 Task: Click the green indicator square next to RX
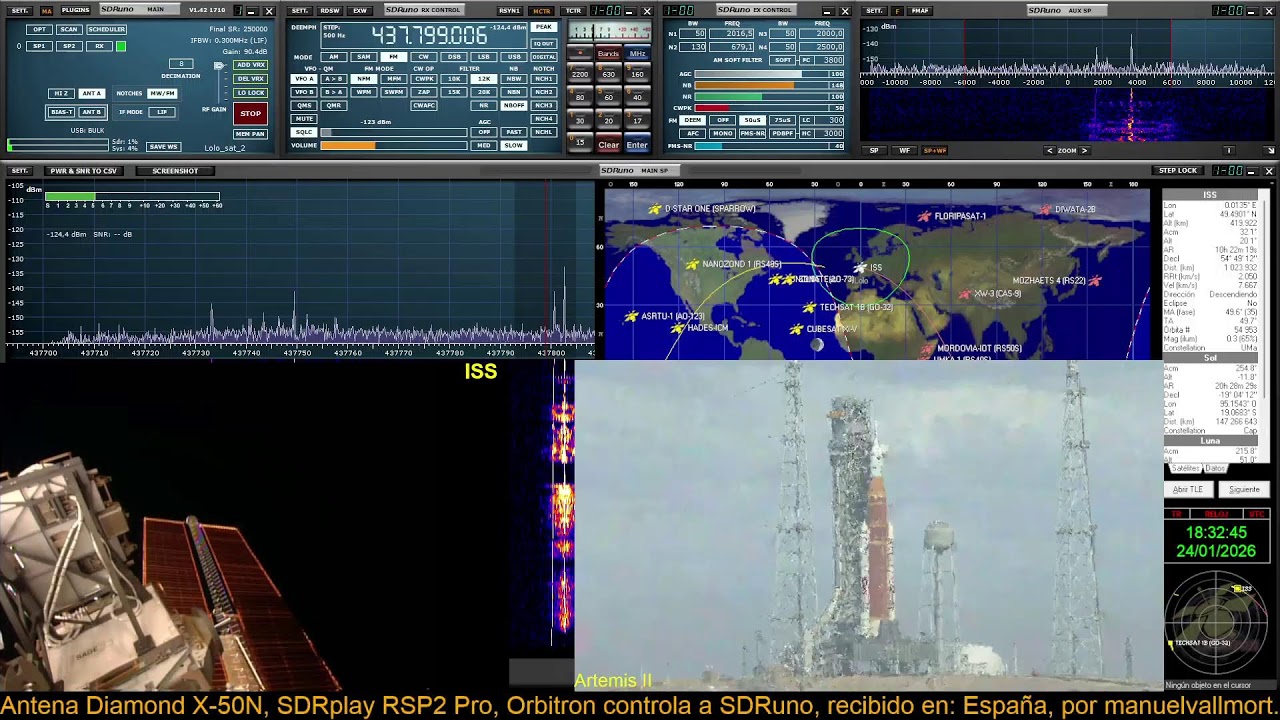[121, 46]
